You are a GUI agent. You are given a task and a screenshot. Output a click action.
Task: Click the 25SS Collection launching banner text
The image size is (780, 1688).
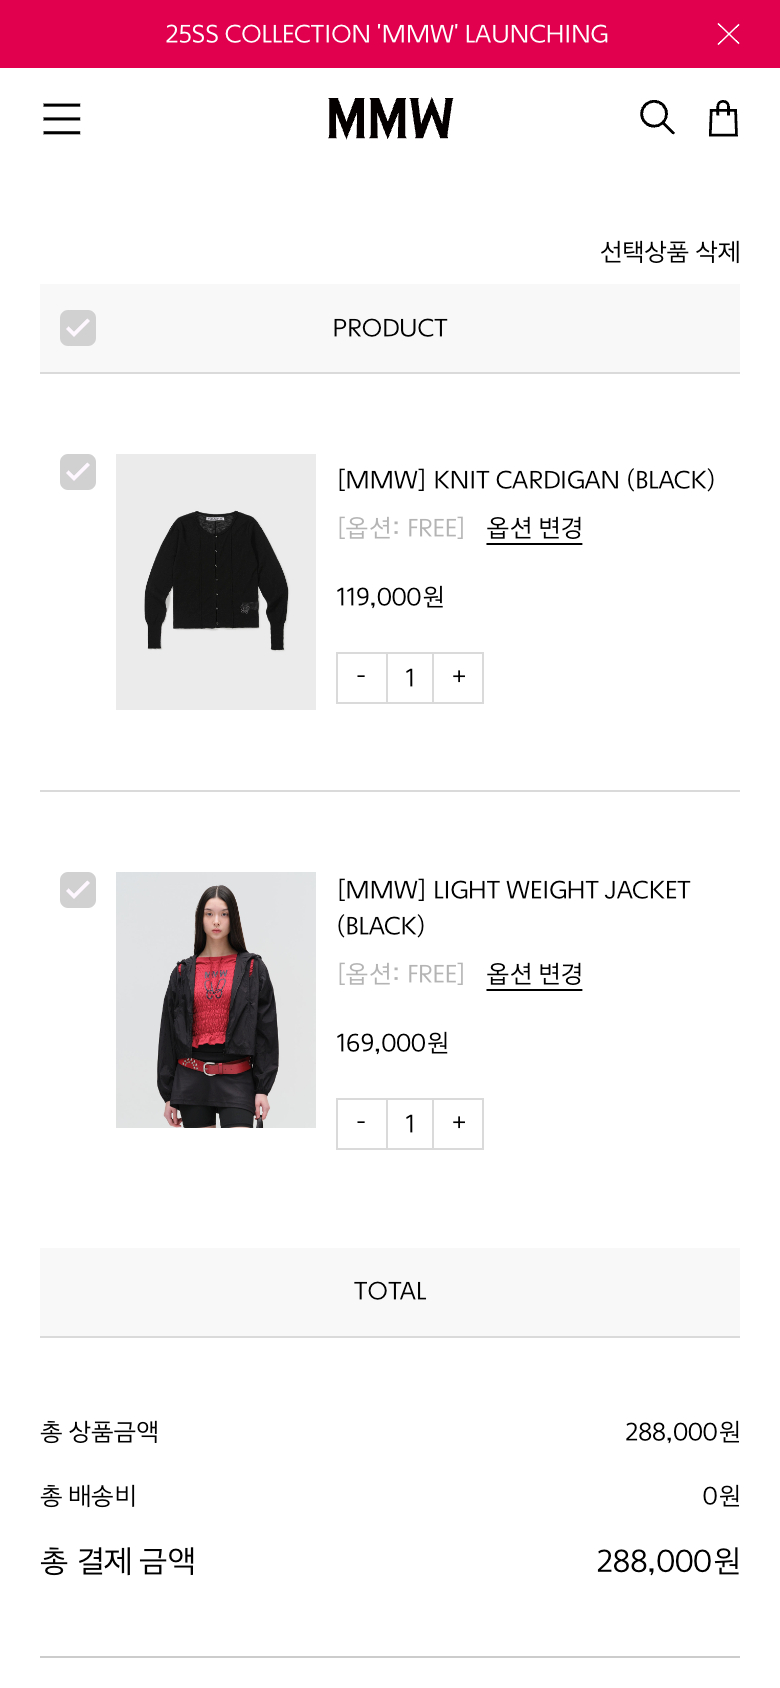387,34
